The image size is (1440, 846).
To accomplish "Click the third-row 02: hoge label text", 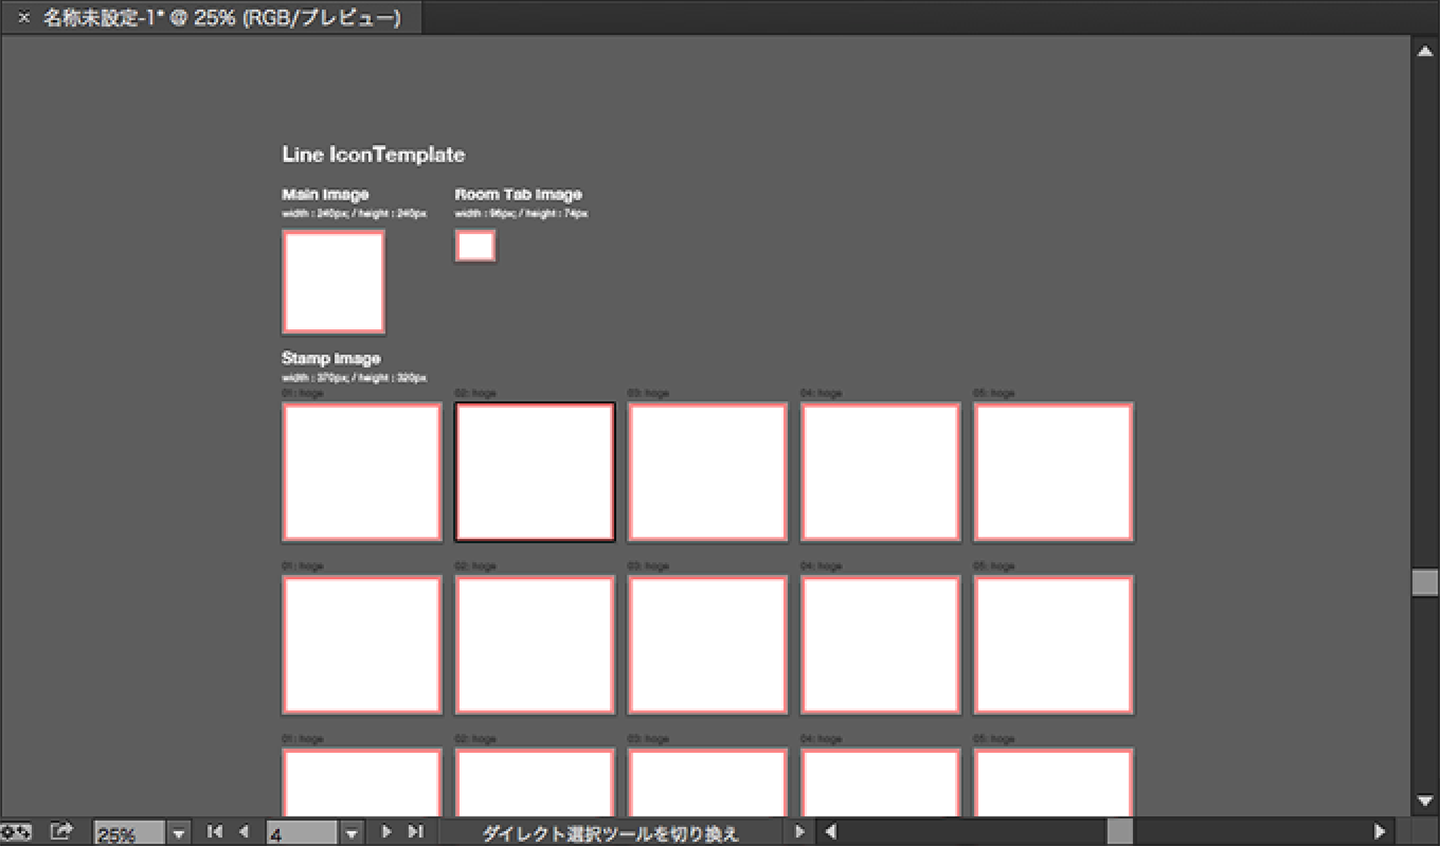I will [475, 739].
